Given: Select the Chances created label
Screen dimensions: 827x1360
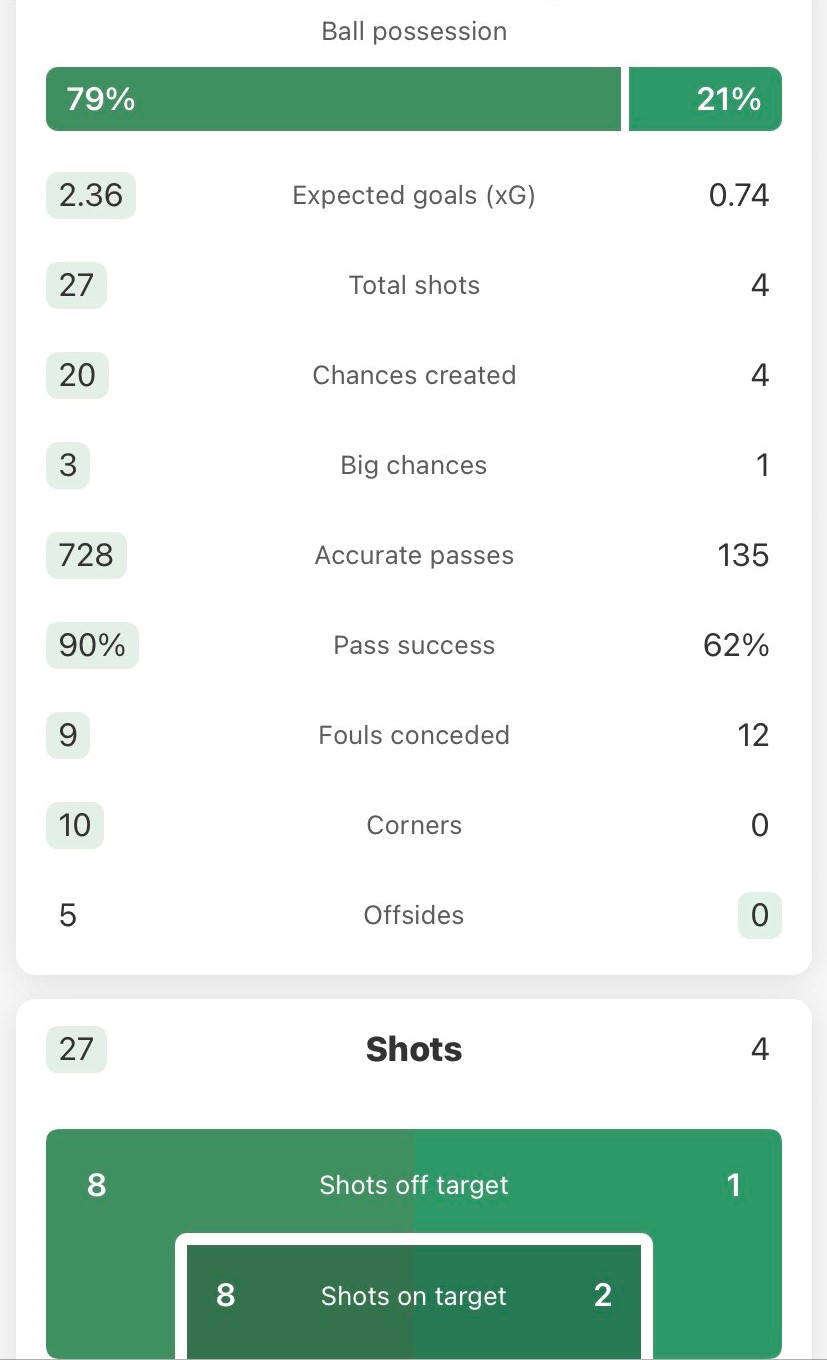Looking at the screenshot, I should [x=414, y=375].
